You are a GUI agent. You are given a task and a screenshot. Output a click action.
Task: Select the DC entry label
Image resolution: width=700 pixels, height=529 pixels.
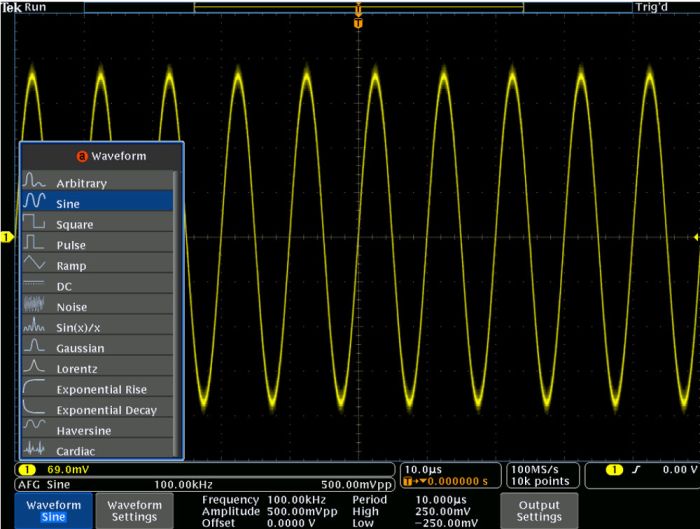tap(64, 287)
